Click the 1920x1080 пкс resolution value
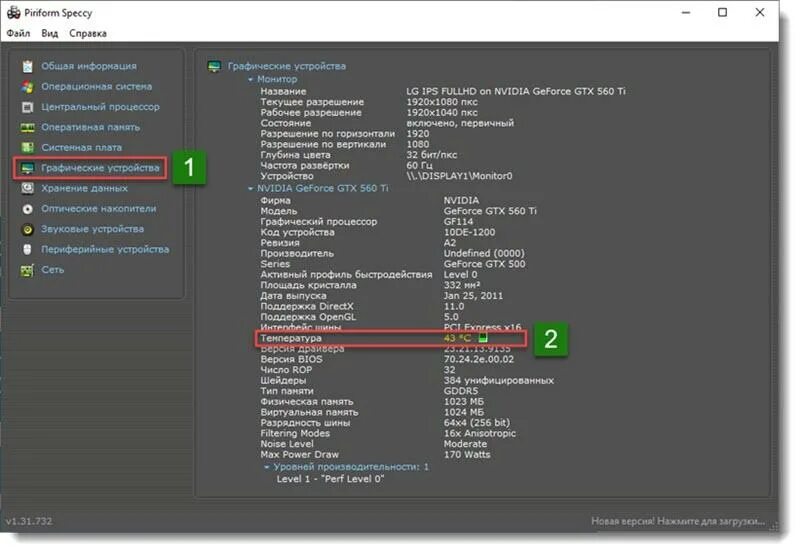This screenshot has height=553, width=800. (x=442, y=102)
